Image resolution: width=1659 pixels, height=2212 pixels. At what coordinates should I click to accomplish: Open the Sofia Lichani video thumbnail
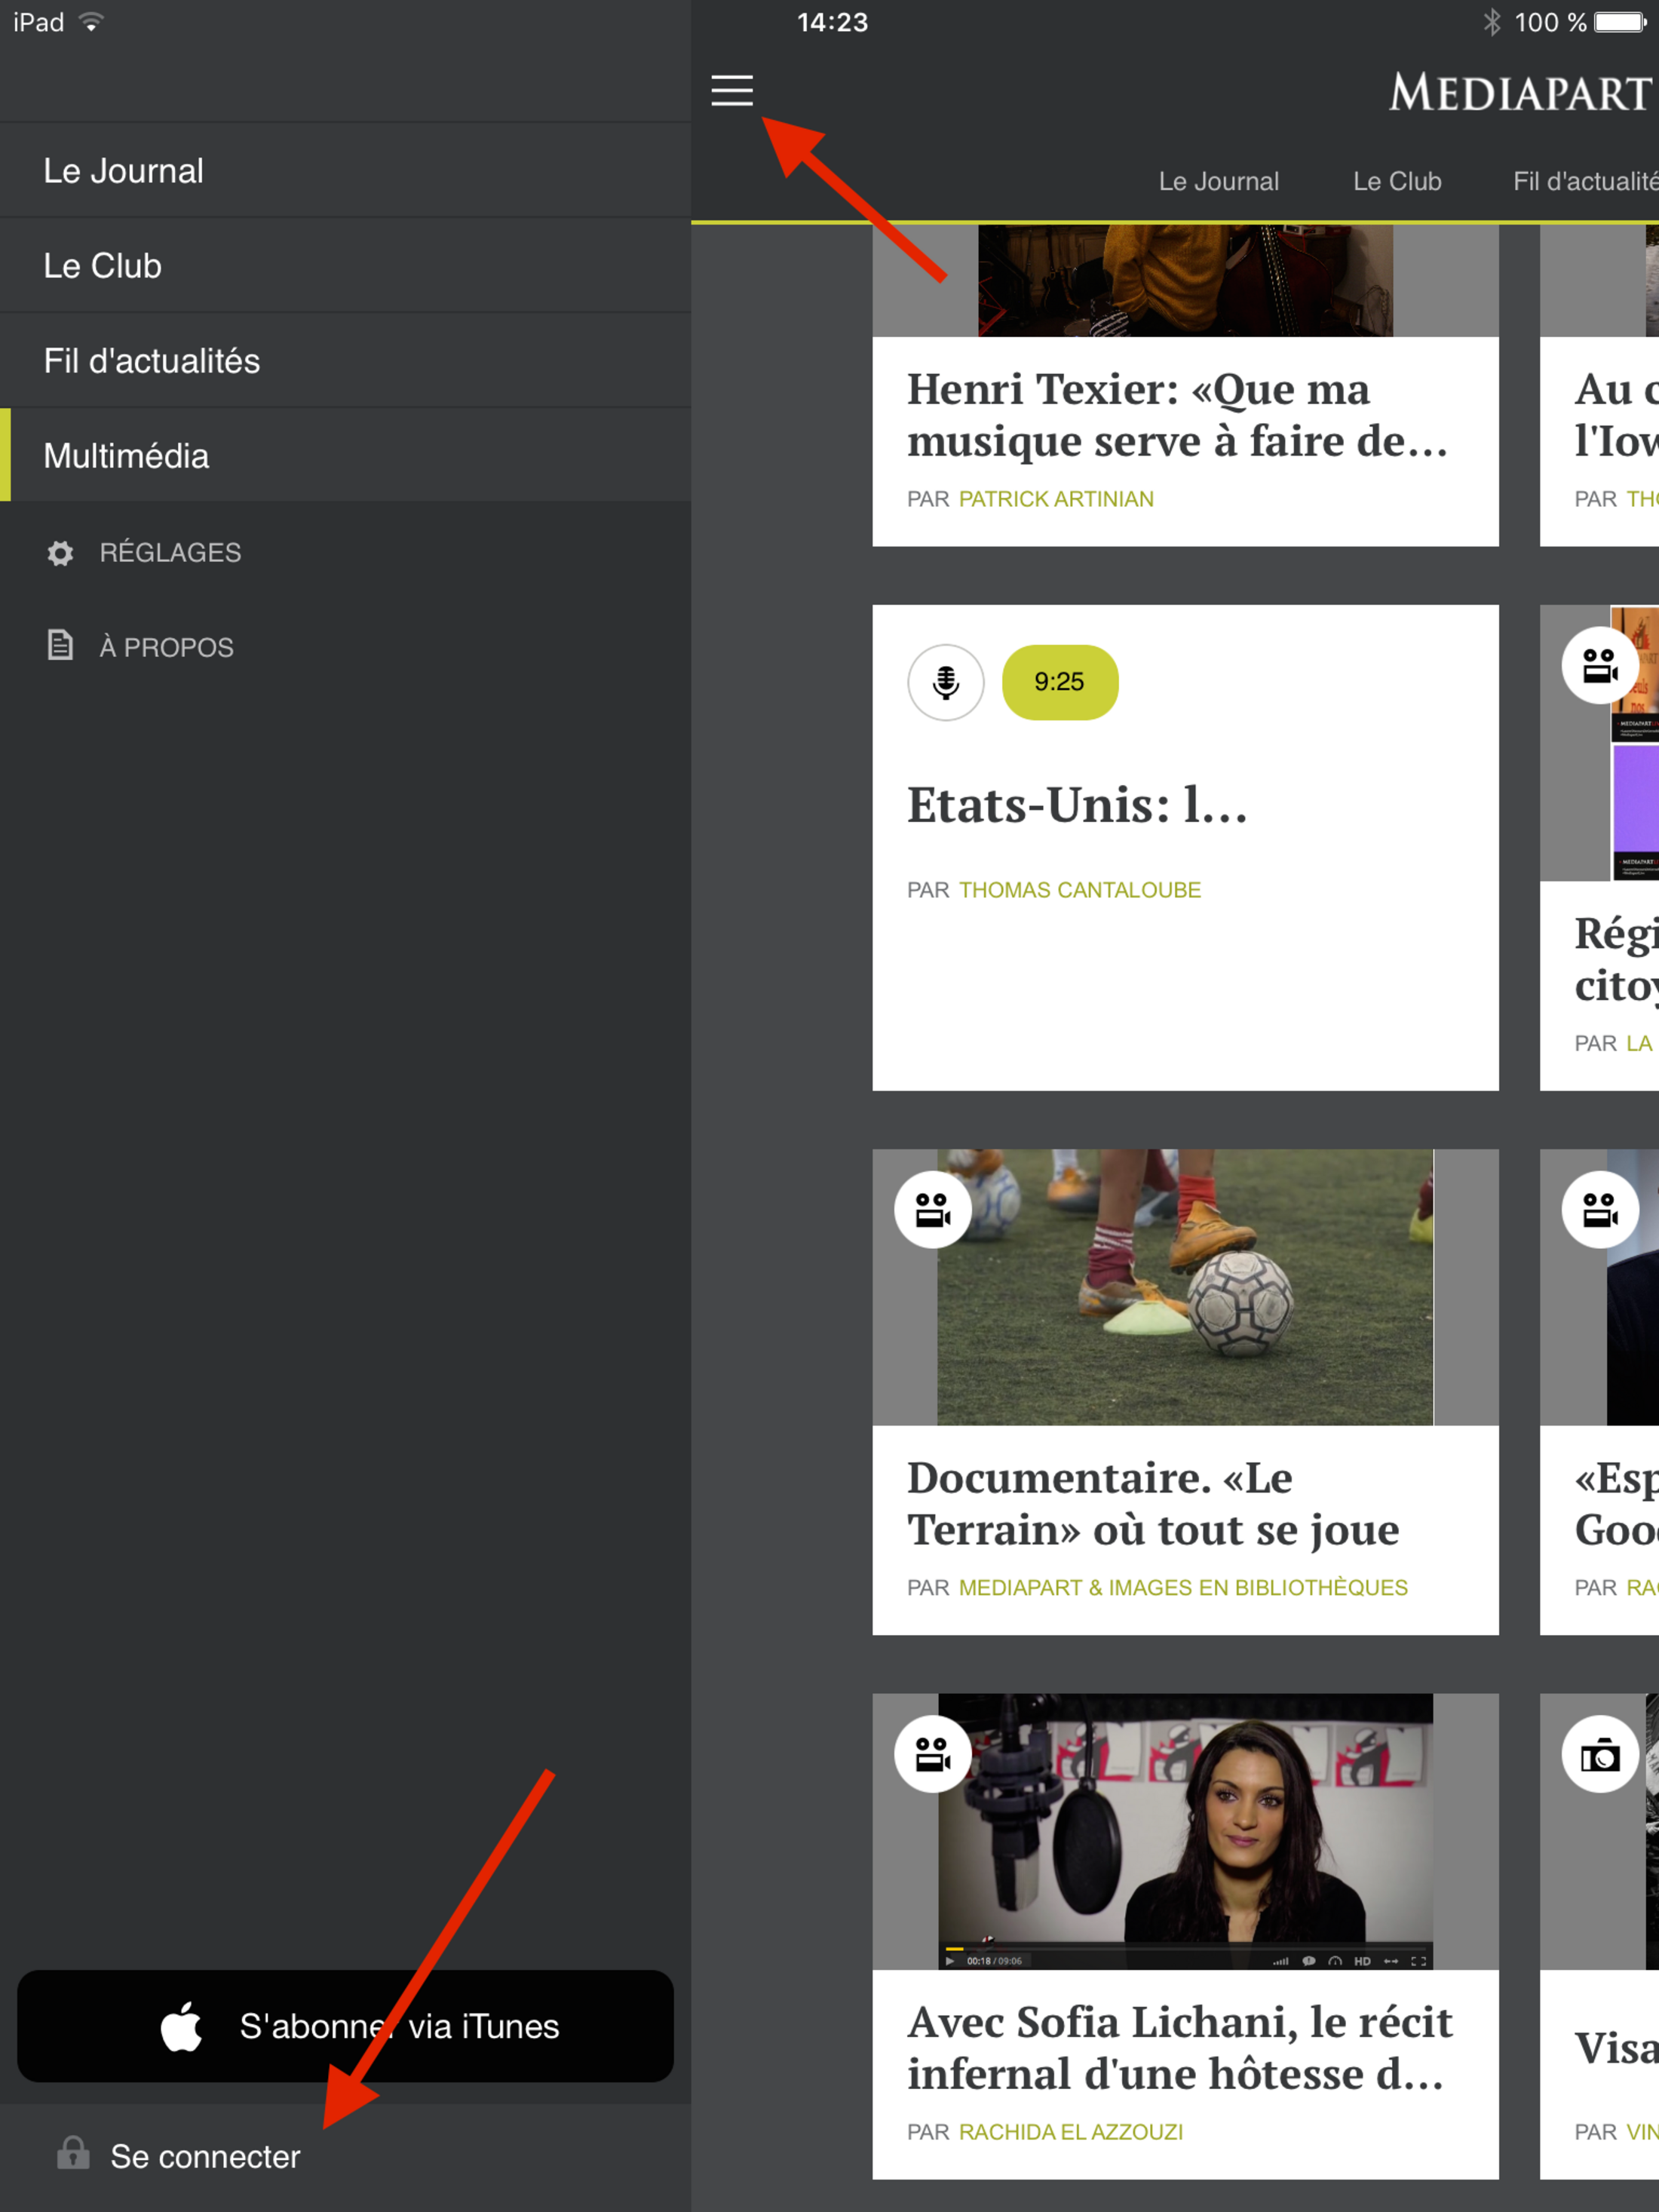(x=1185, y=1832)
